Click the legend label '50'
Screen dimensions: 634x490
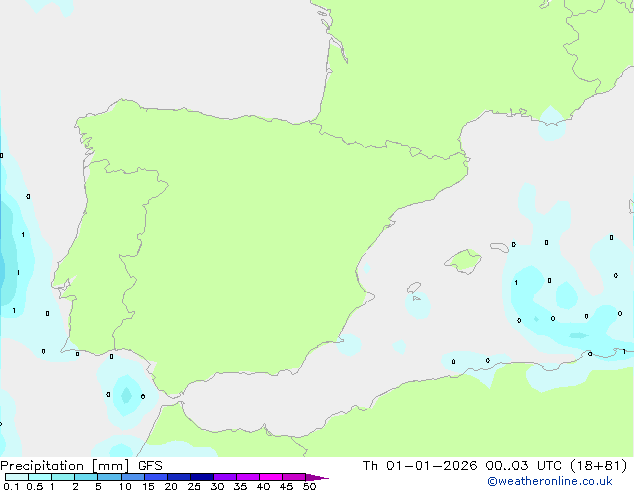click(309, 486)
